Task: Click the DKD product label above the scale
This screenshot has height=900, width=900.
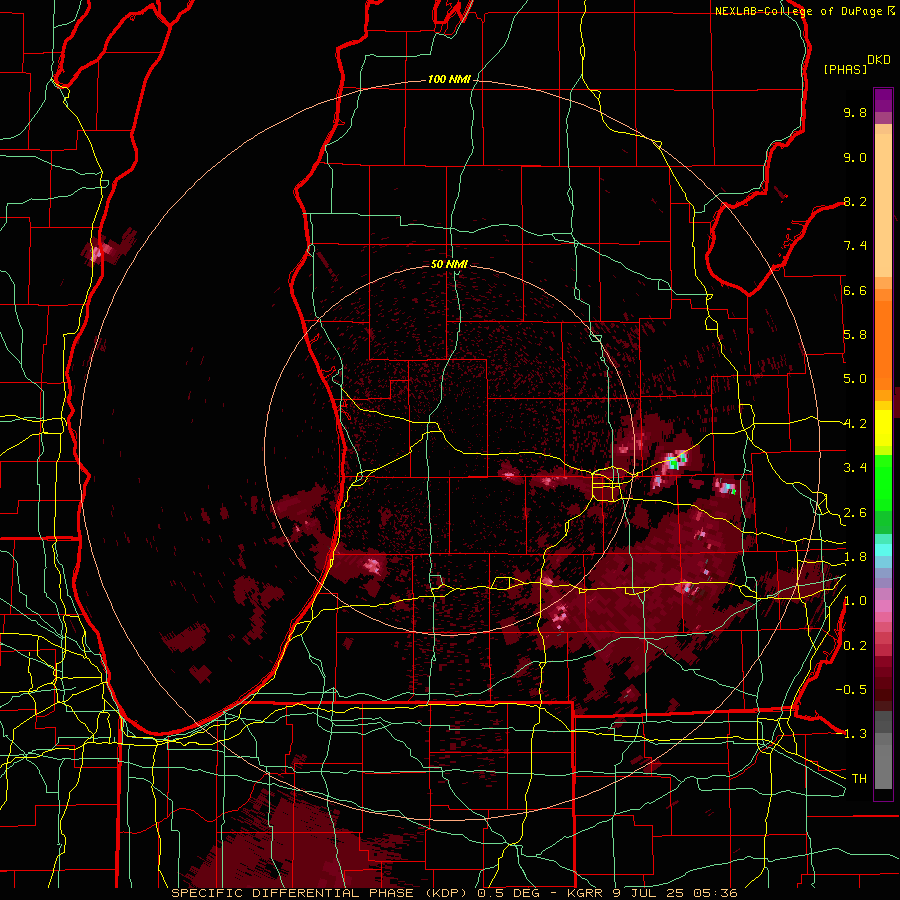Action: [x=879, y=60]
